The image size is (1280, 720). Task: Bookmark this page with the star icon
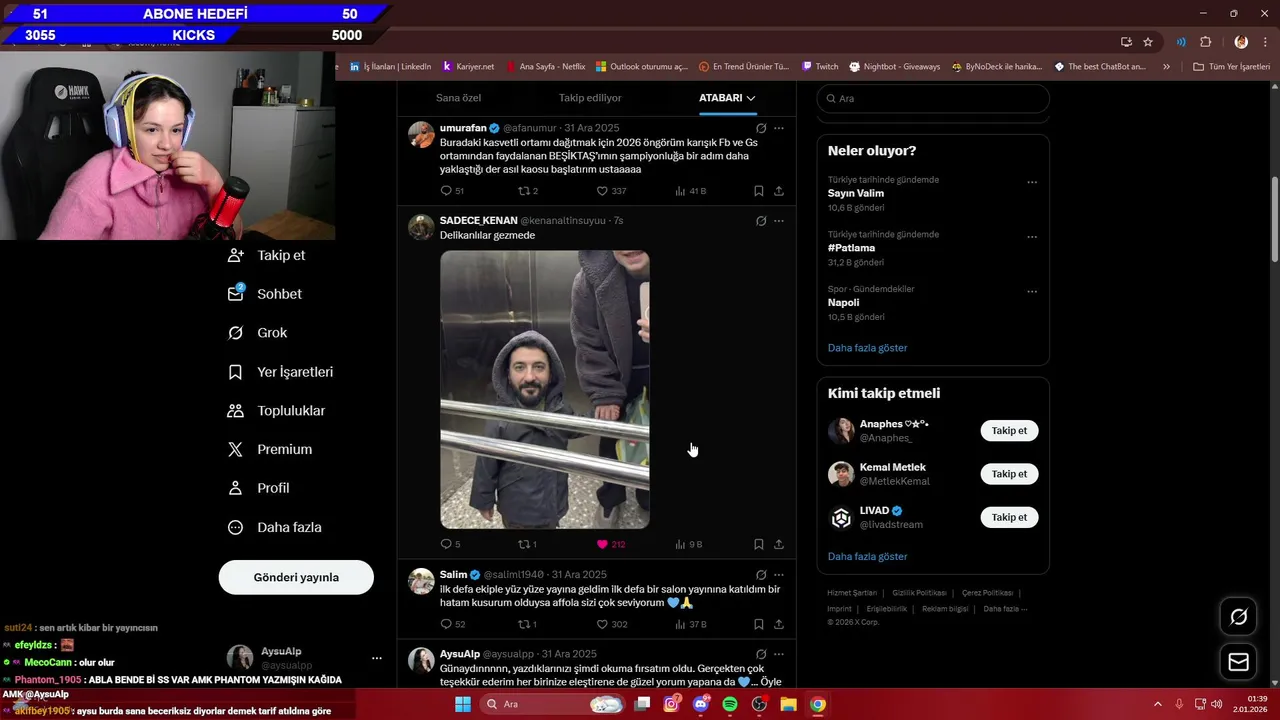click(x=1148, y=42)
